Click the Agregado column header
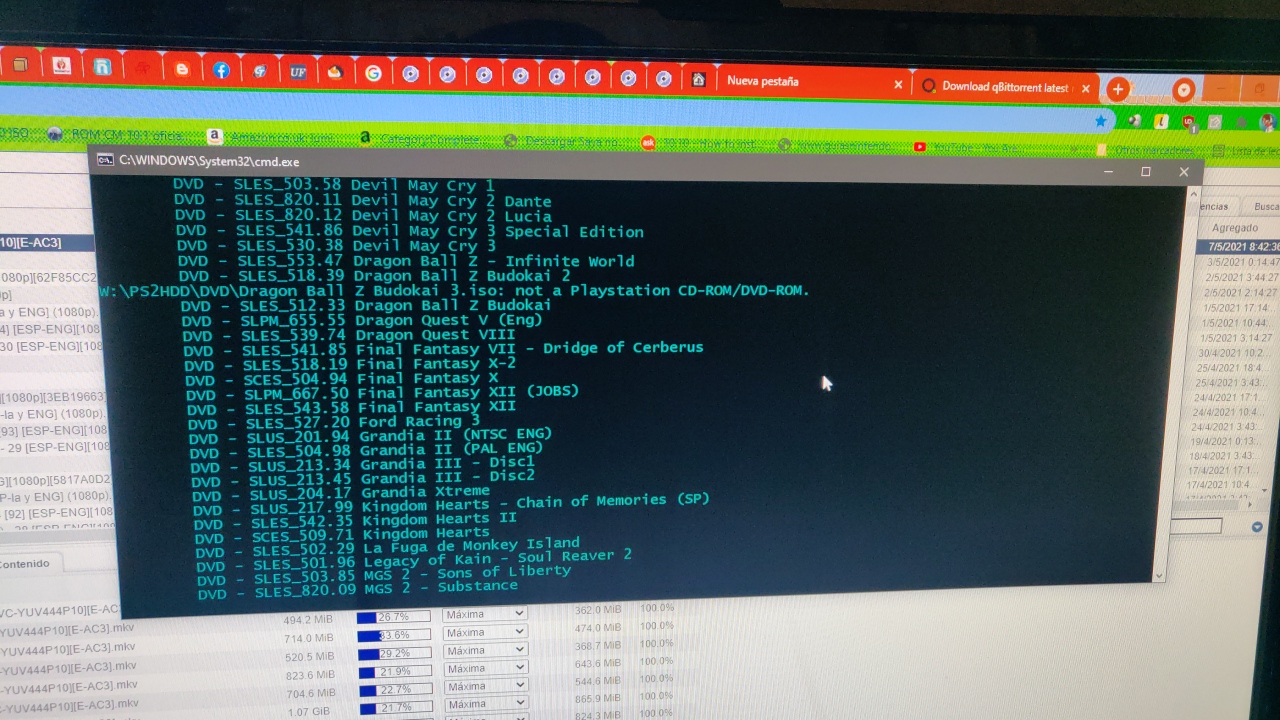 [x=1235, y=228]
